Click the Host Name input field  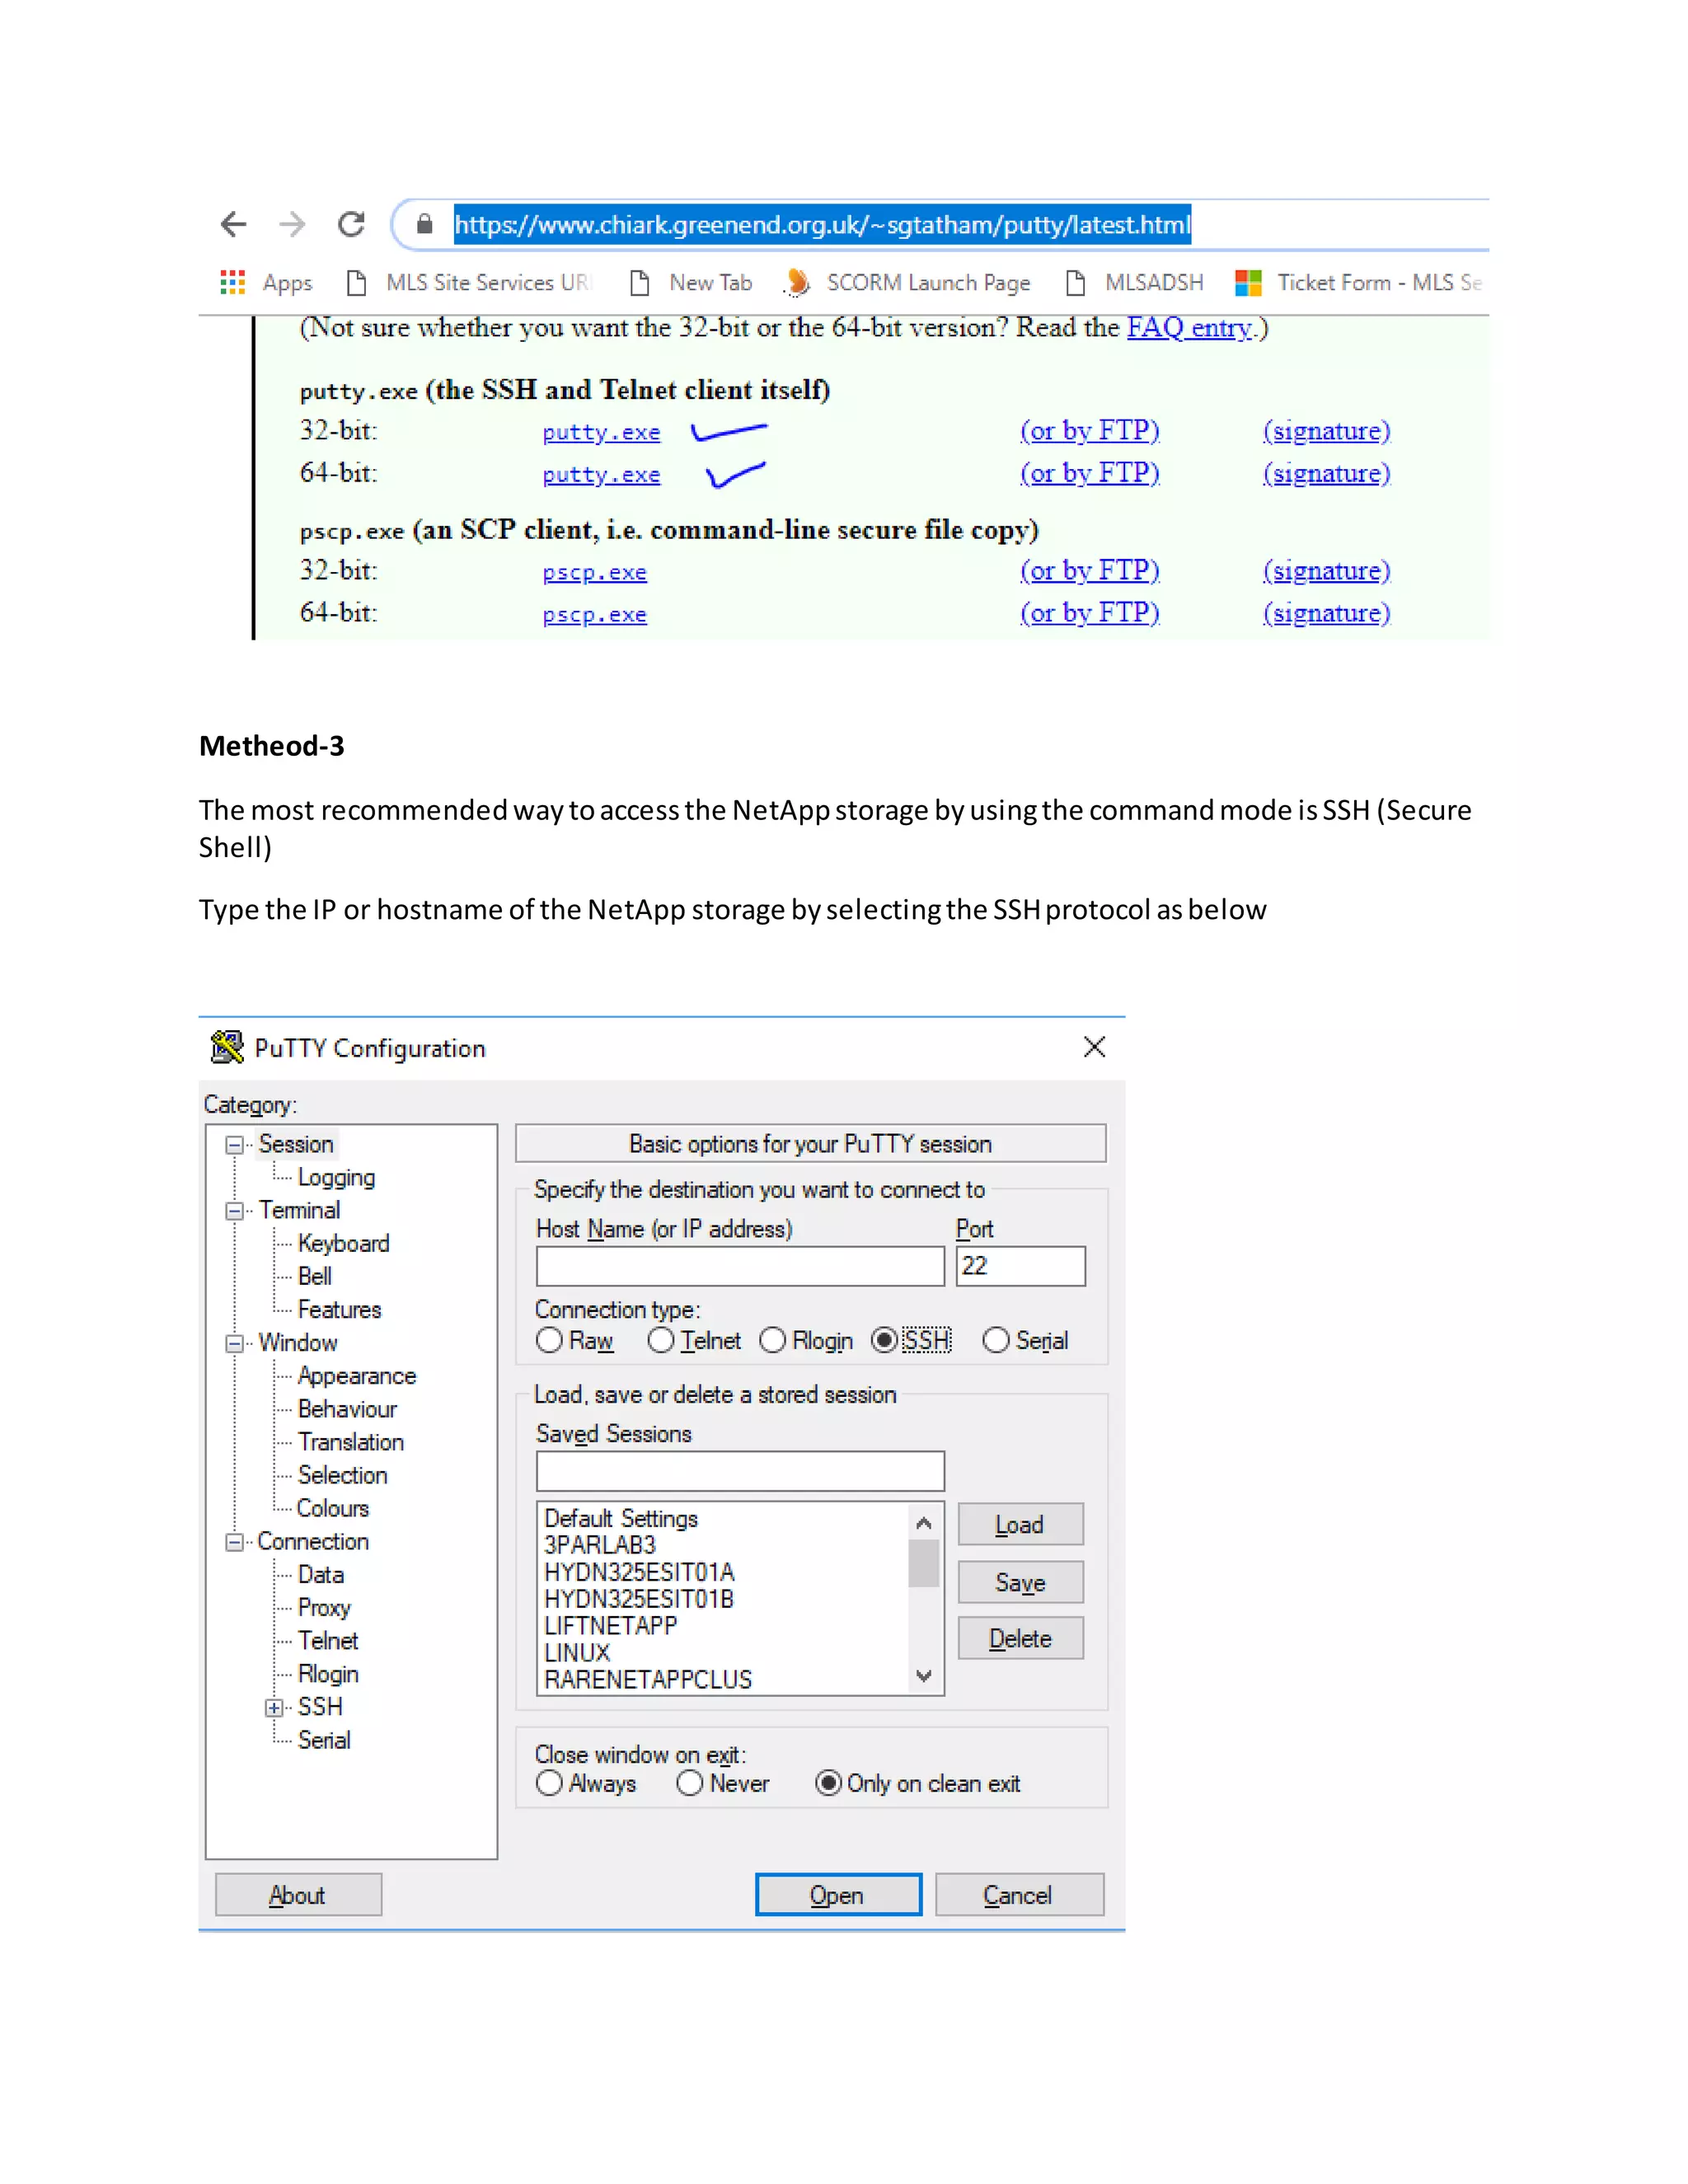tap(740, 1266)
